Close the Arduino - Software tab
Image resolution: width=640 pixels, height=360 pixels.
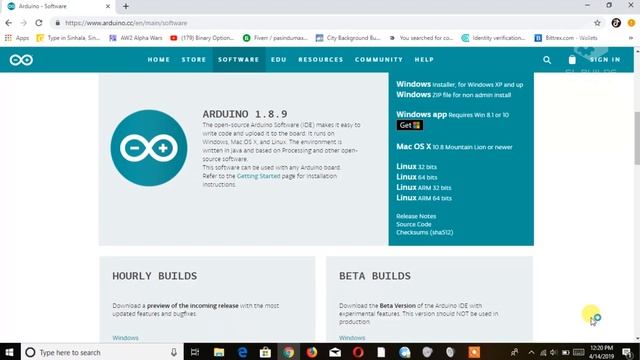coord(108,6)
